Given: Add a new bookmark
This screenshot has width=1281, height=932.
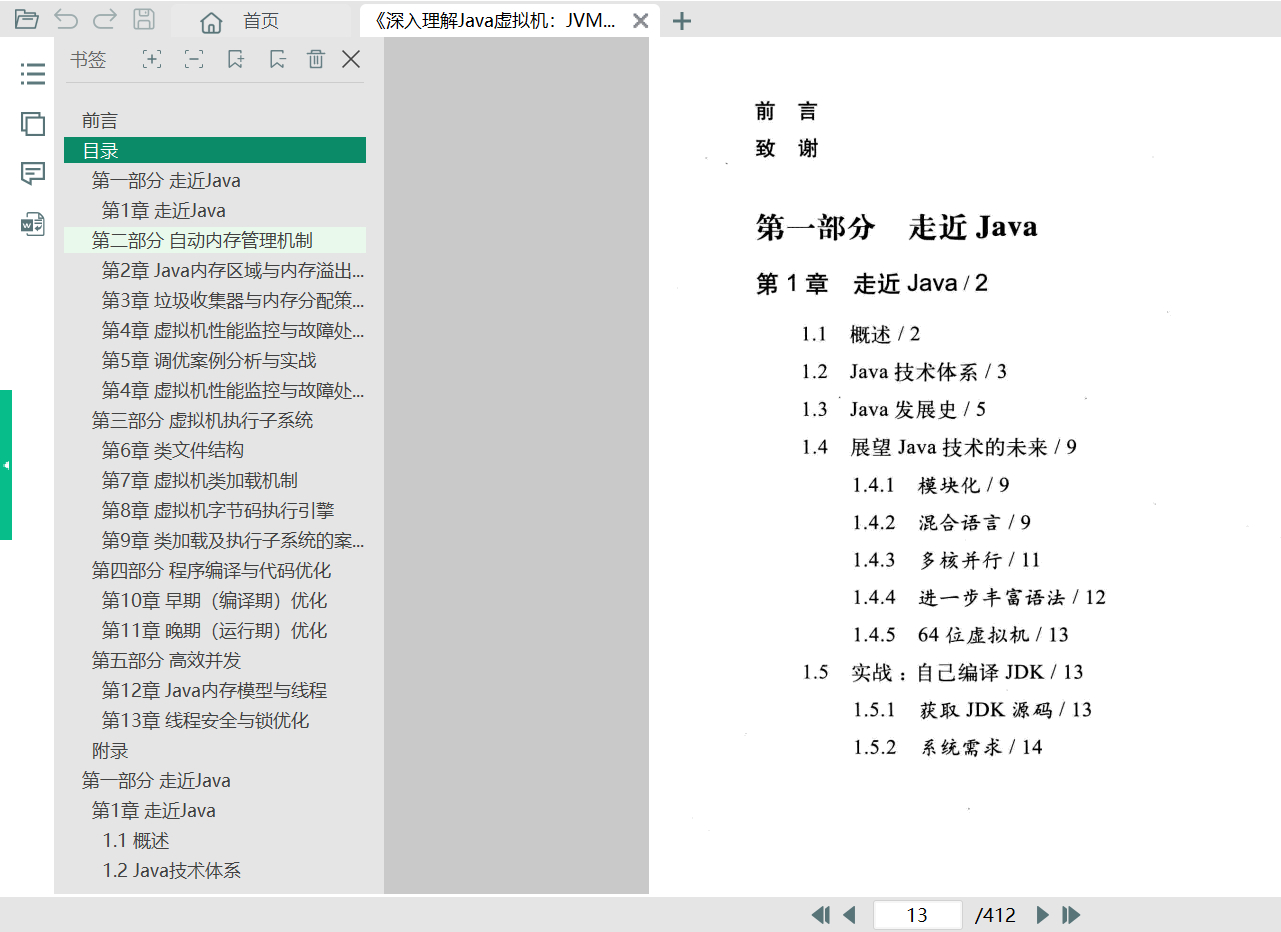Looking at the screenshot, I should point(235,59).
